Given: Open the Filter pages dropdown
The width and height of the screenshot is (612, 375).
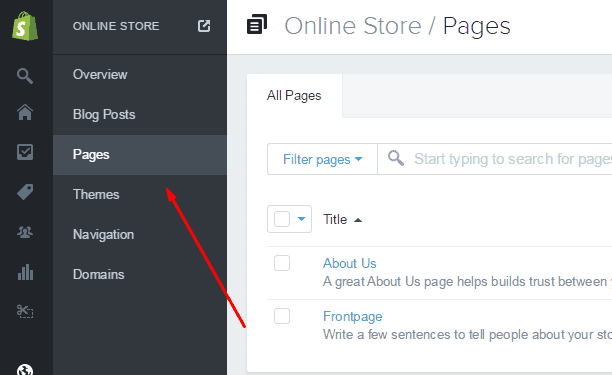Looking at the screenshot, I should point(322,159).
